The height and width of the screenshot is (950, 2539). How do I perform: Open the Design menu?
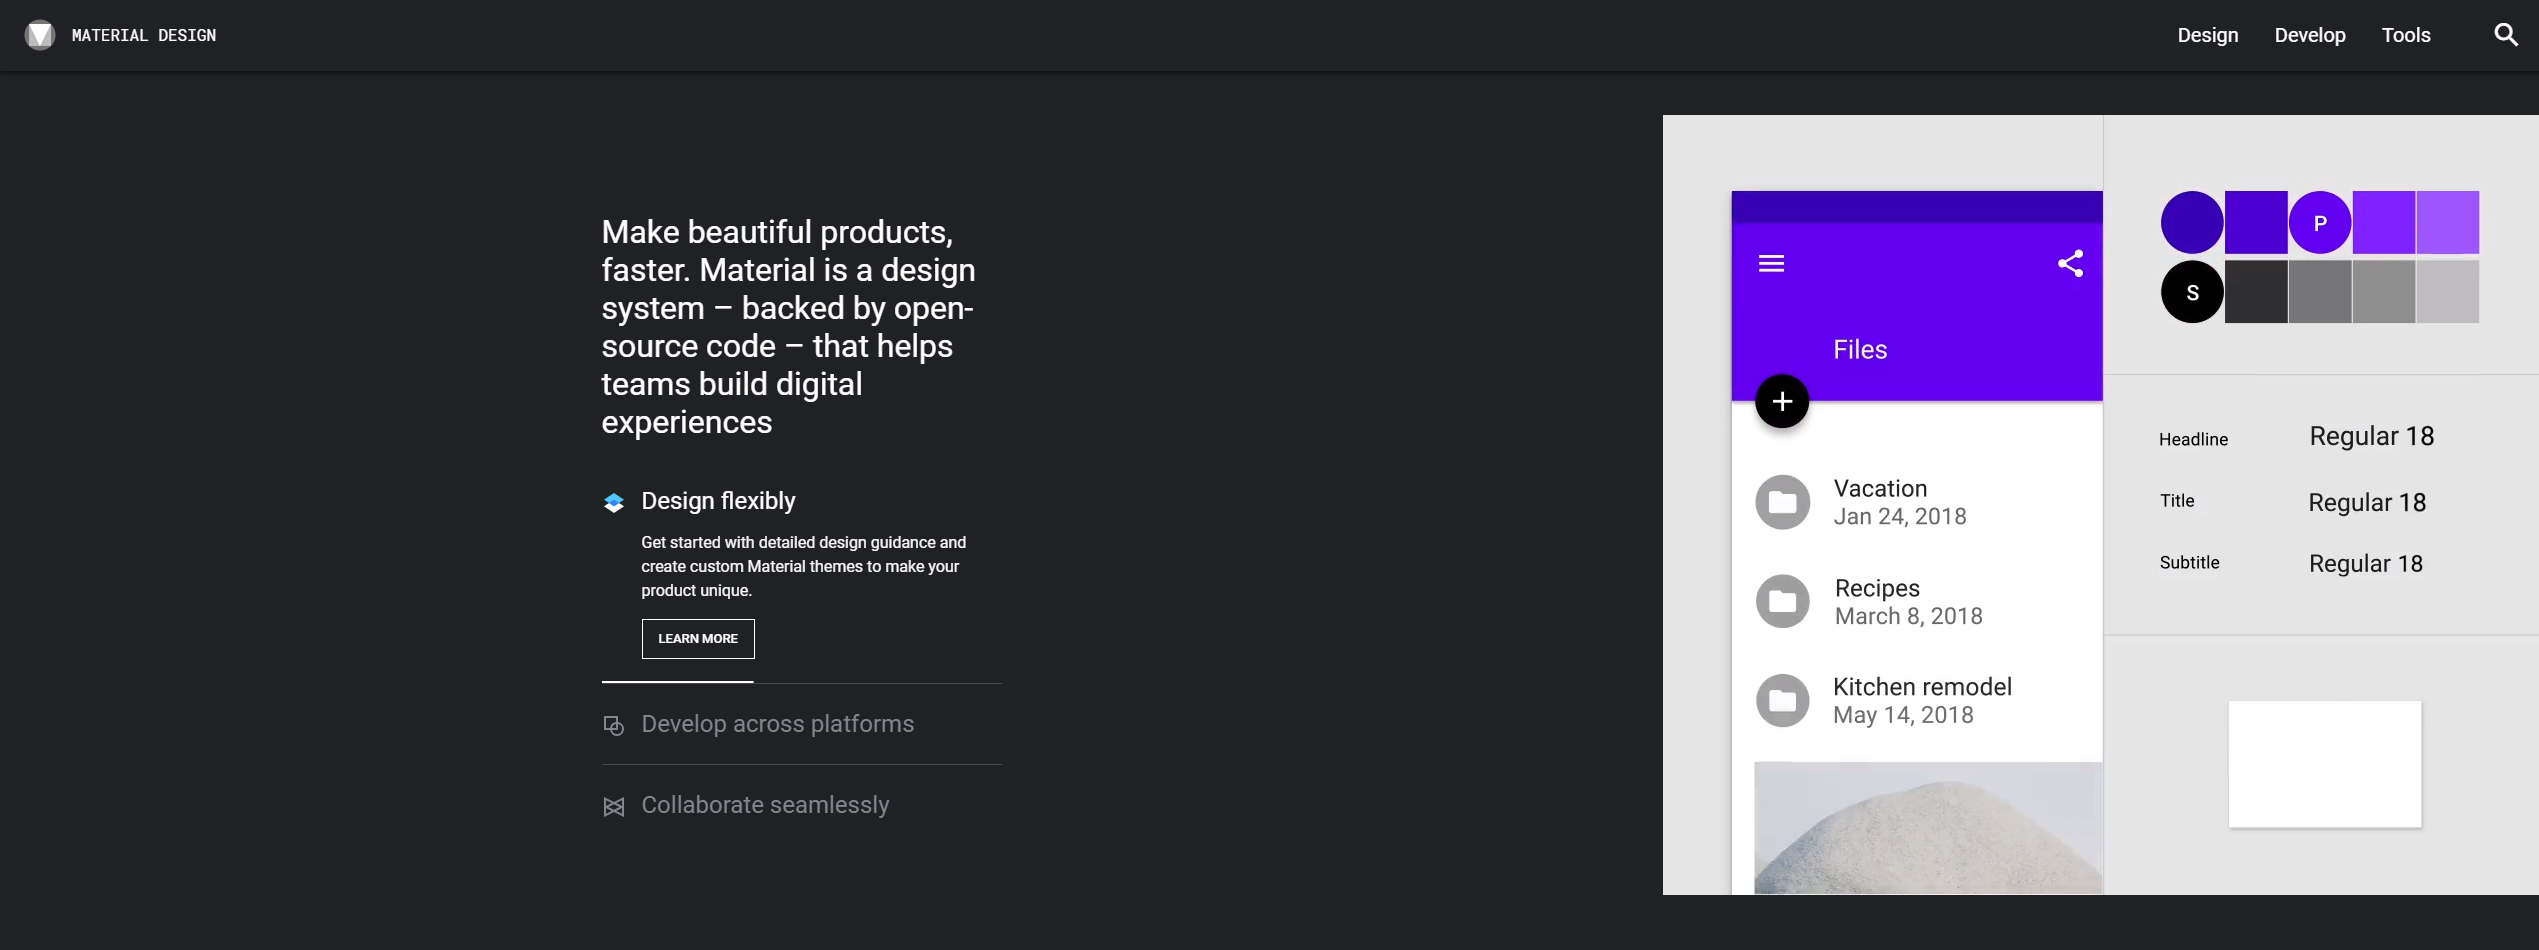(2208, 35)
